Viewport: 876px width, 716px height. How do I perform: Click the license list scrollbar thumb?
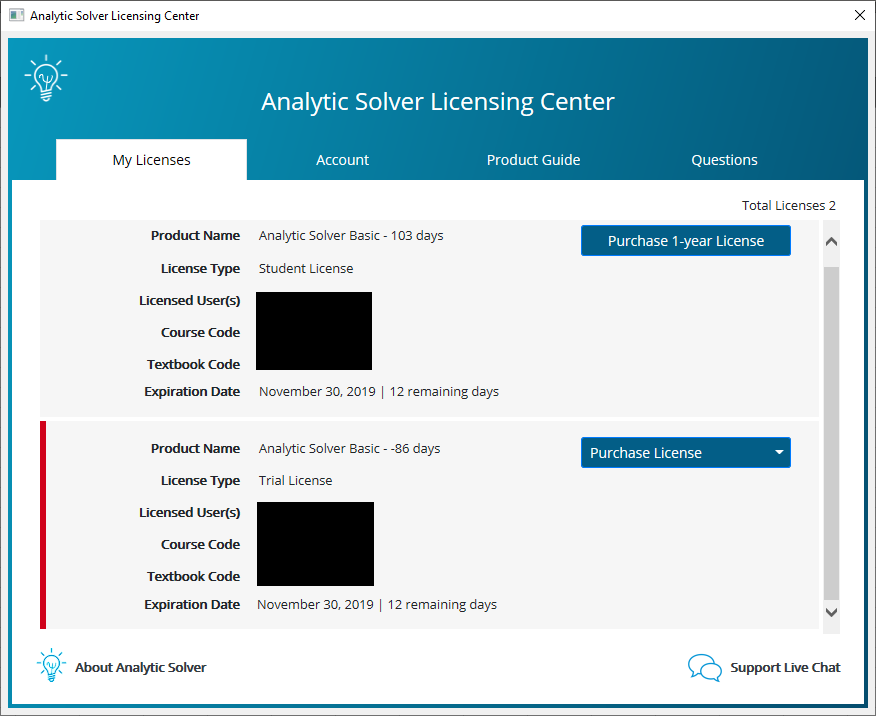[831, 433]
